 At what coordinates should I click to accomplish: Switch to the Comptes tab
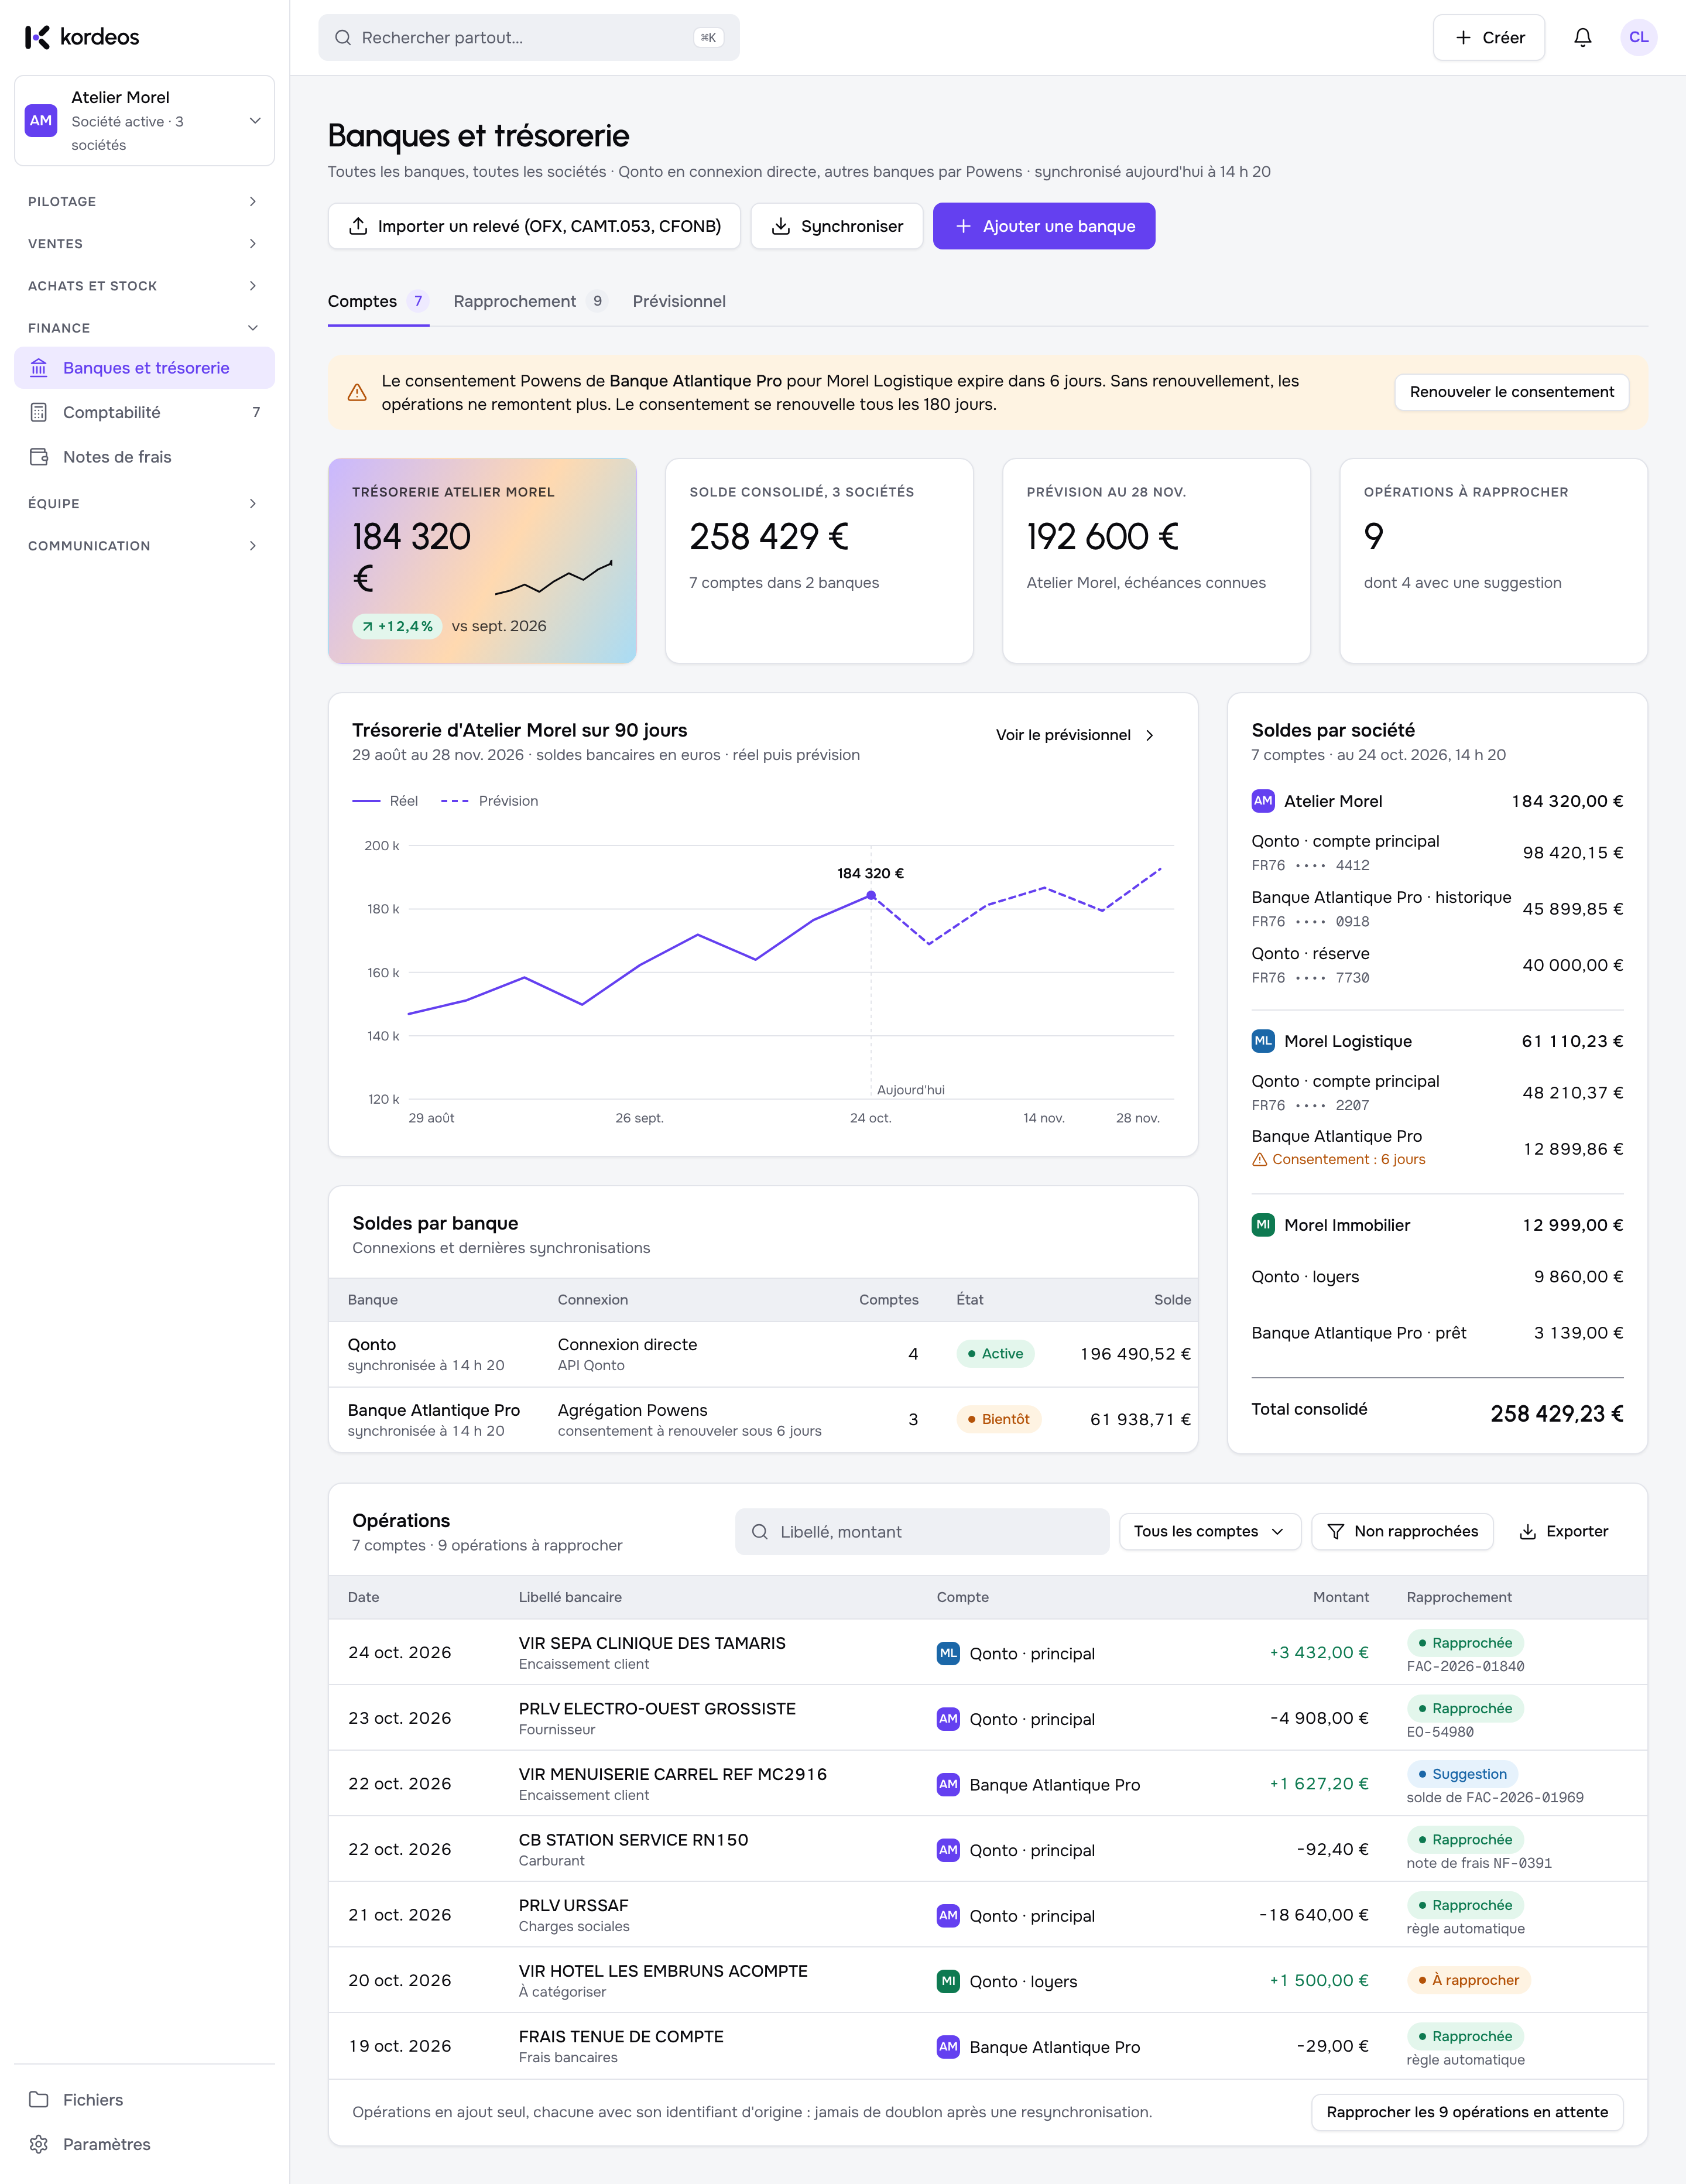[x=378, y=302]
